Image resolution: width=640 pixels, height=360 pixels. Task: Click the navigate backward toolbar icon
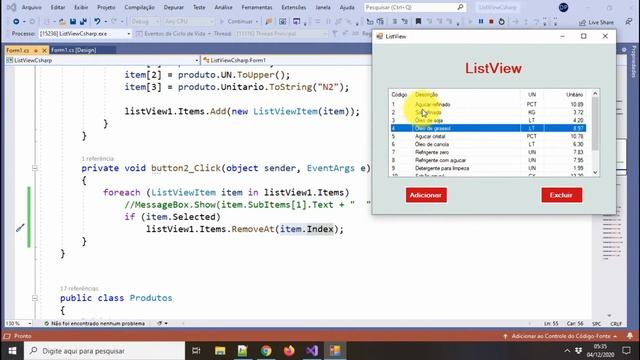click(x=16, y=21)
